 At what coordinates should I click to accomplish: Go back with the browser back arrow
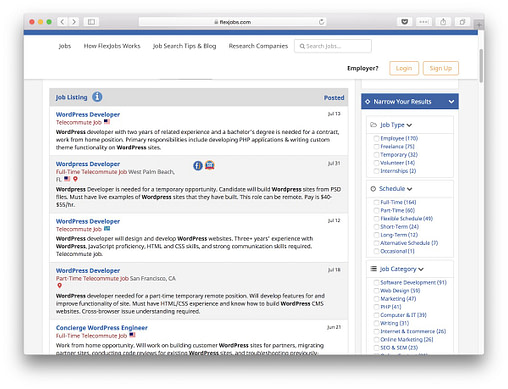click(x=62, y=22)
